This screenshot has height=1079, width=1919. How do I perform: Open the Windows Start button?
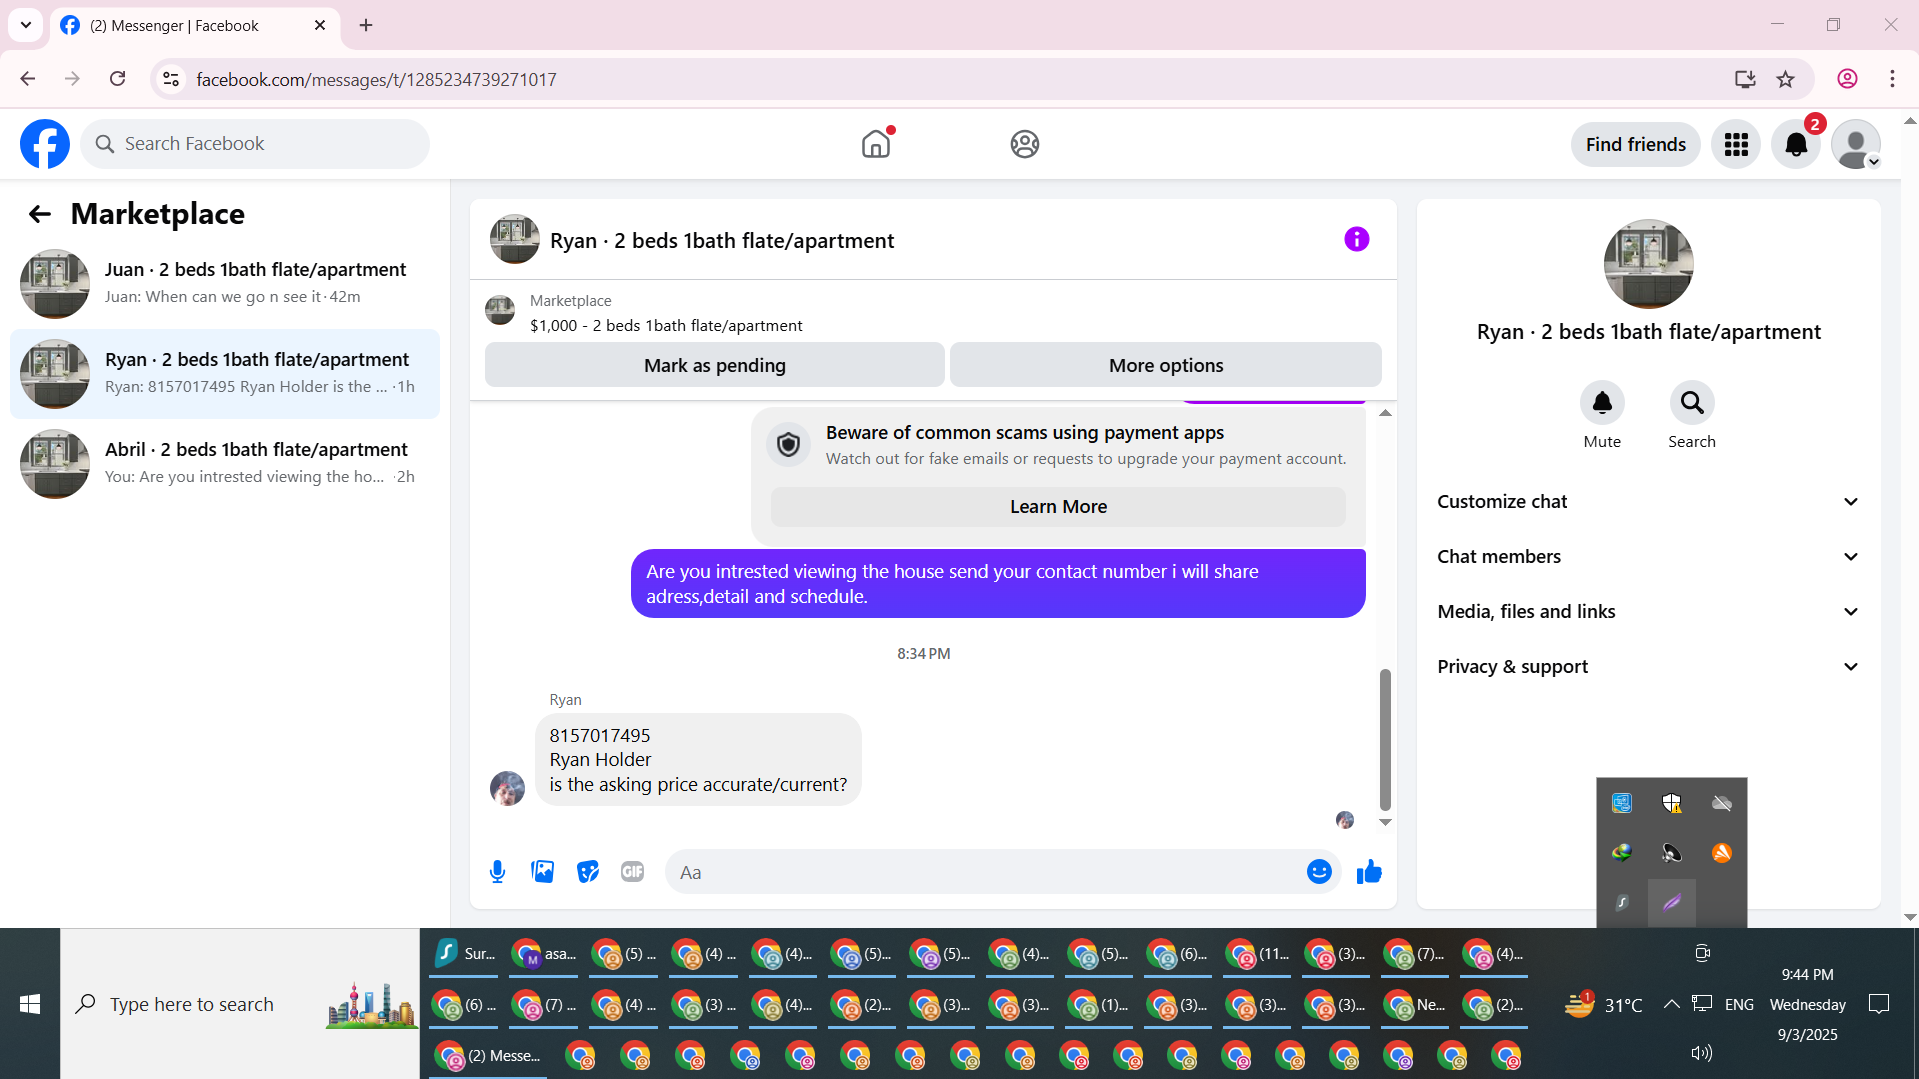(x=30, y=1004)
